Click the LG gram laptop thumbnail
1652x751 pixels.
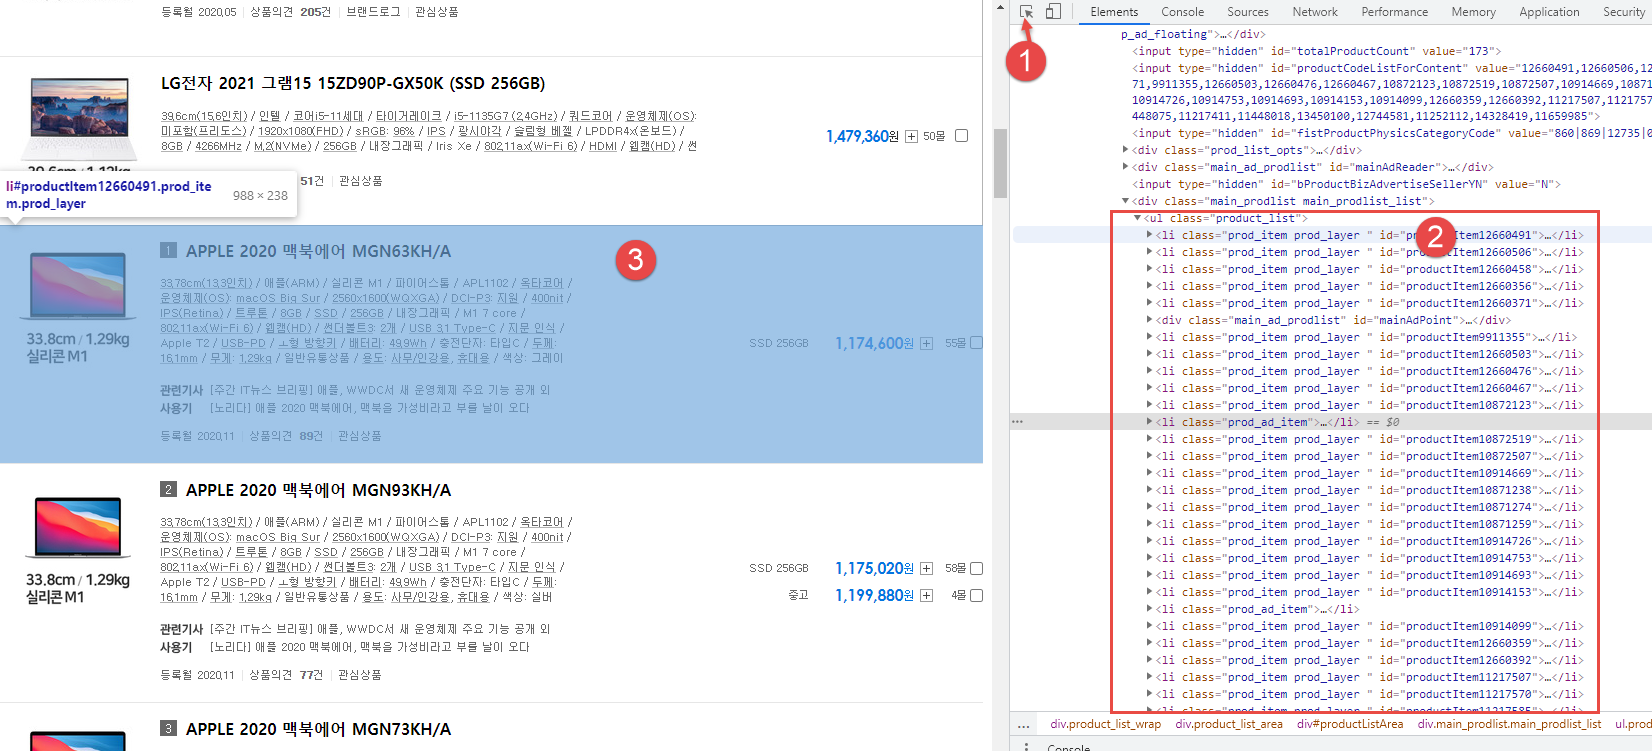78,121
